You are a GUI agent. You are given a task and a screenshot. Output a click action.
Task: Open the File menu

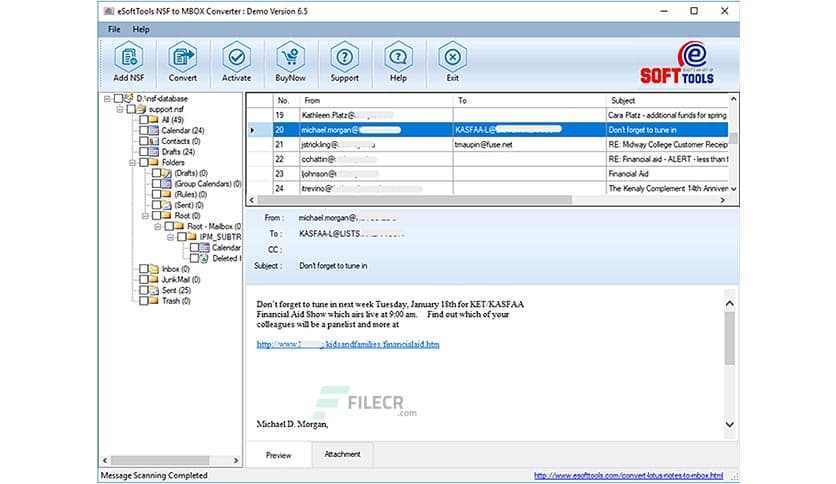click(x=114, y=29)
